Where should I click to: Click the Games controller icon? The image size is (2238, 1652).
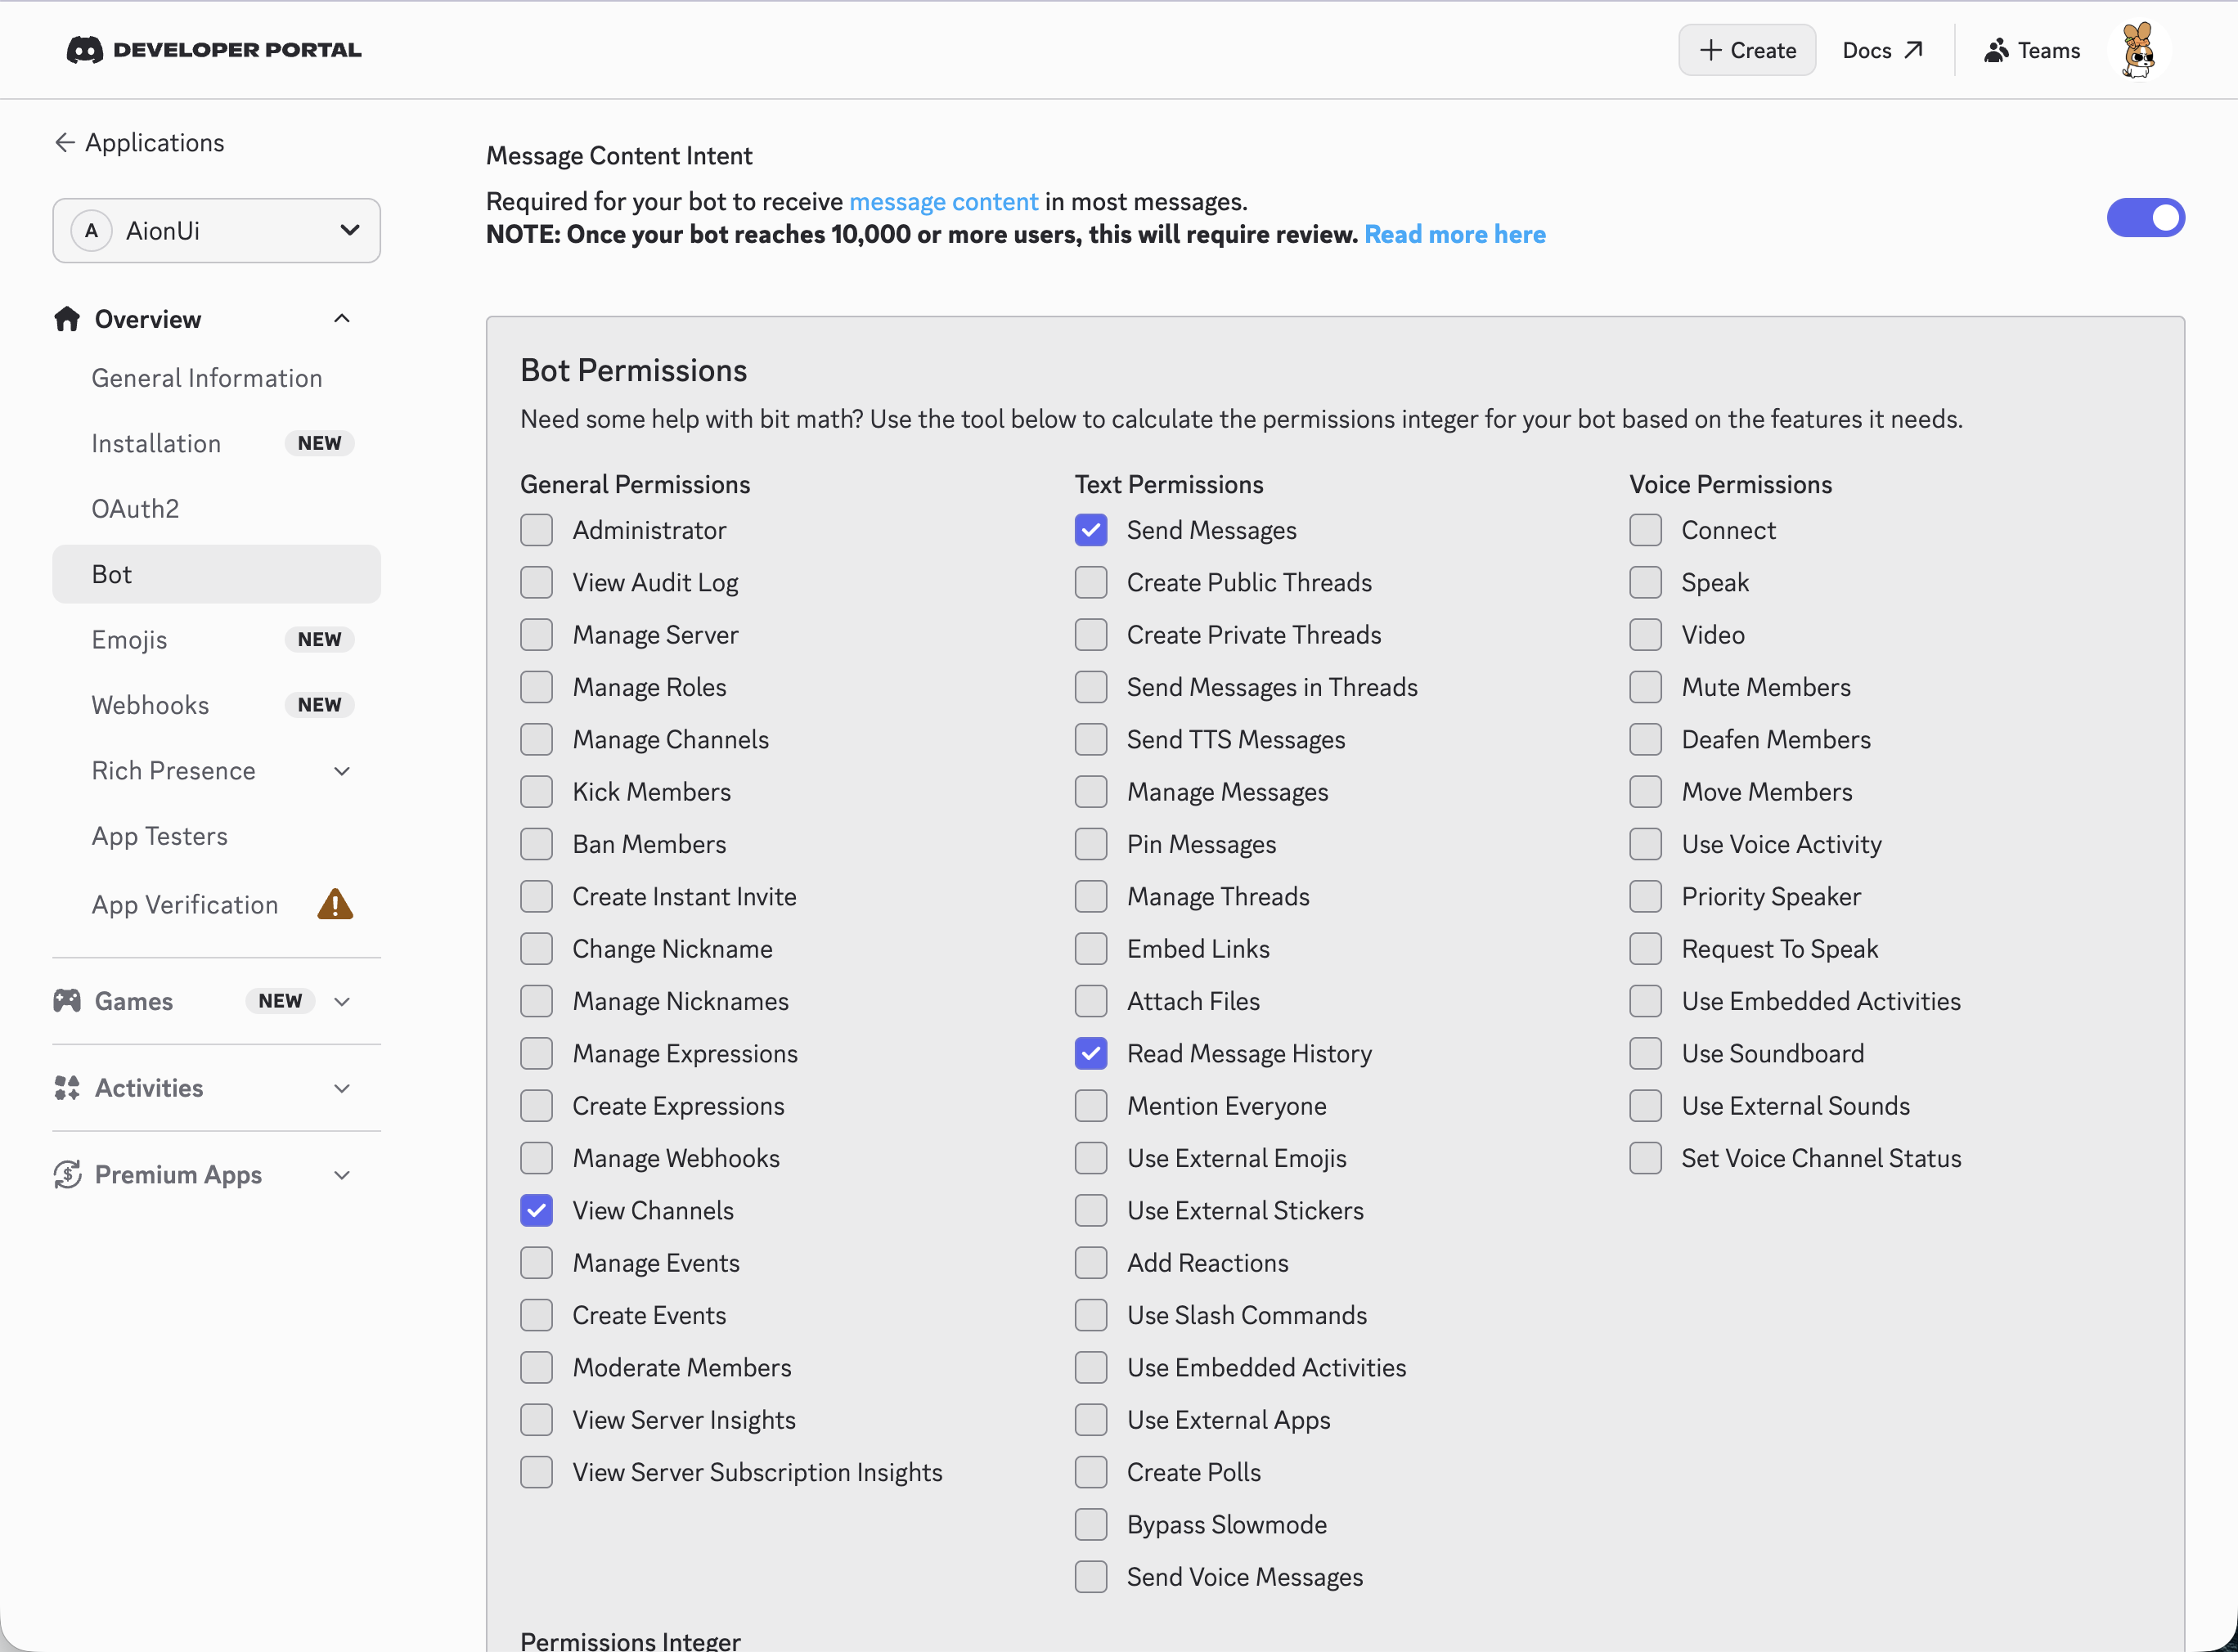67,1000
